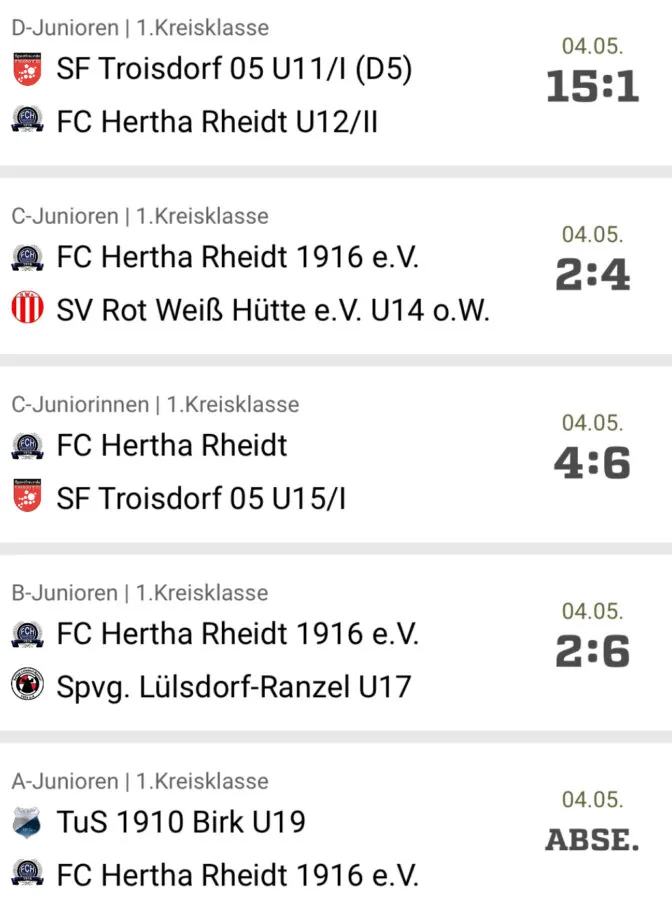Click FC Hertha Rheidt crest in C-Juniorinnen match
Screen dimensions: 672x914
[x=27, y=446]
